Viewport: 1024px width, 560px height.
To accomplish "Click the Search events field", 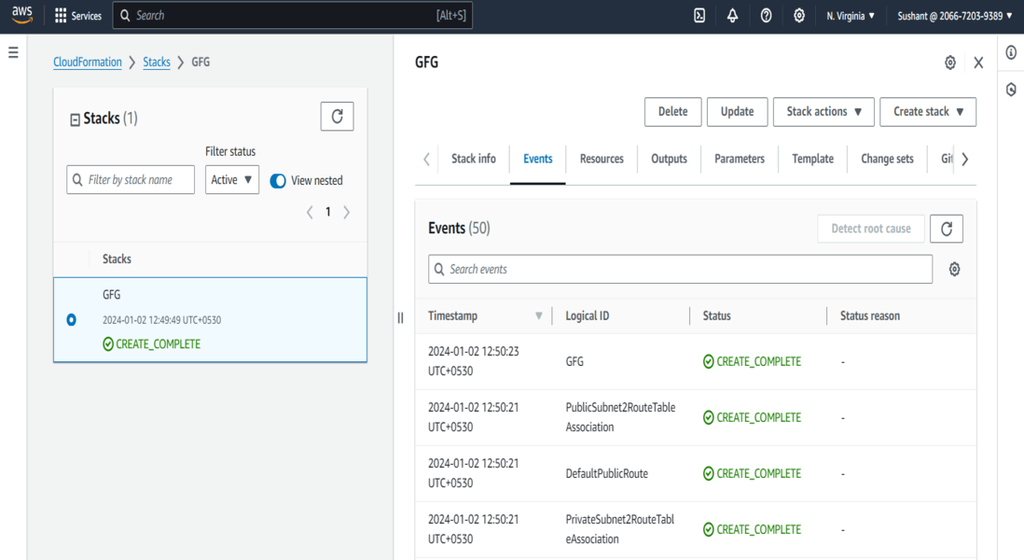I will click(x=680, y=269).
